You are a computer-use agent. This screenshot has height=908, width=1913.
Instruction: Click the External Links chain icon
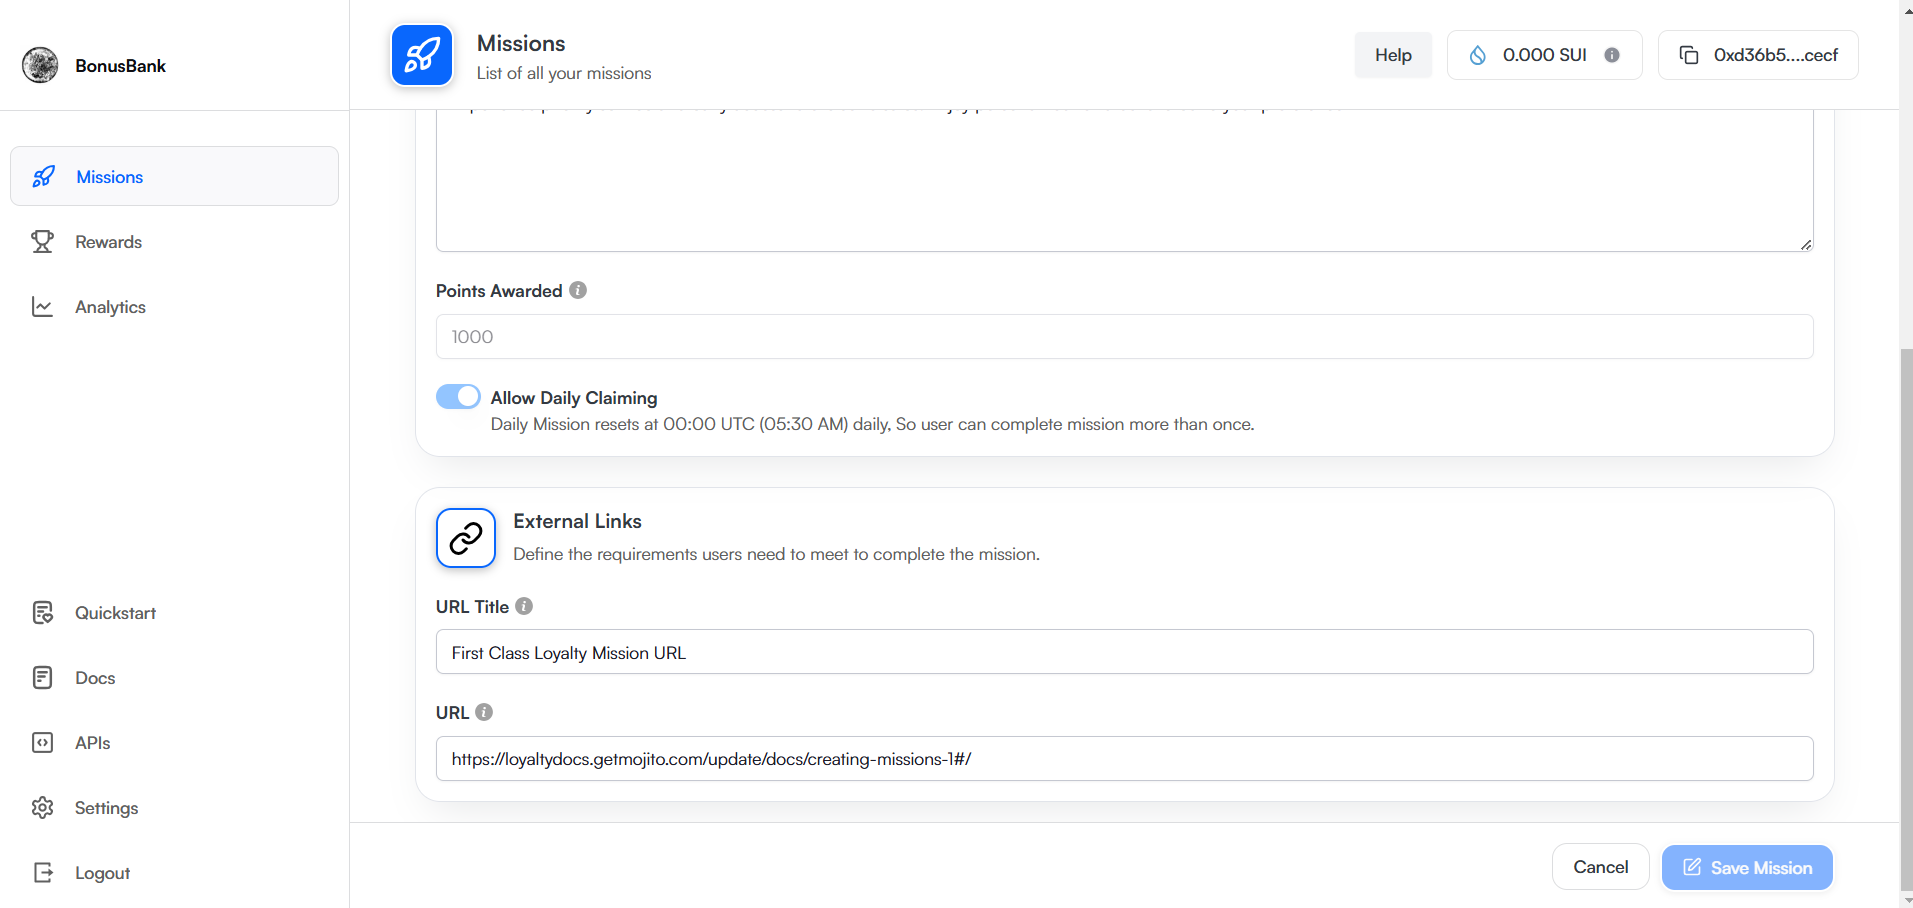466,538
